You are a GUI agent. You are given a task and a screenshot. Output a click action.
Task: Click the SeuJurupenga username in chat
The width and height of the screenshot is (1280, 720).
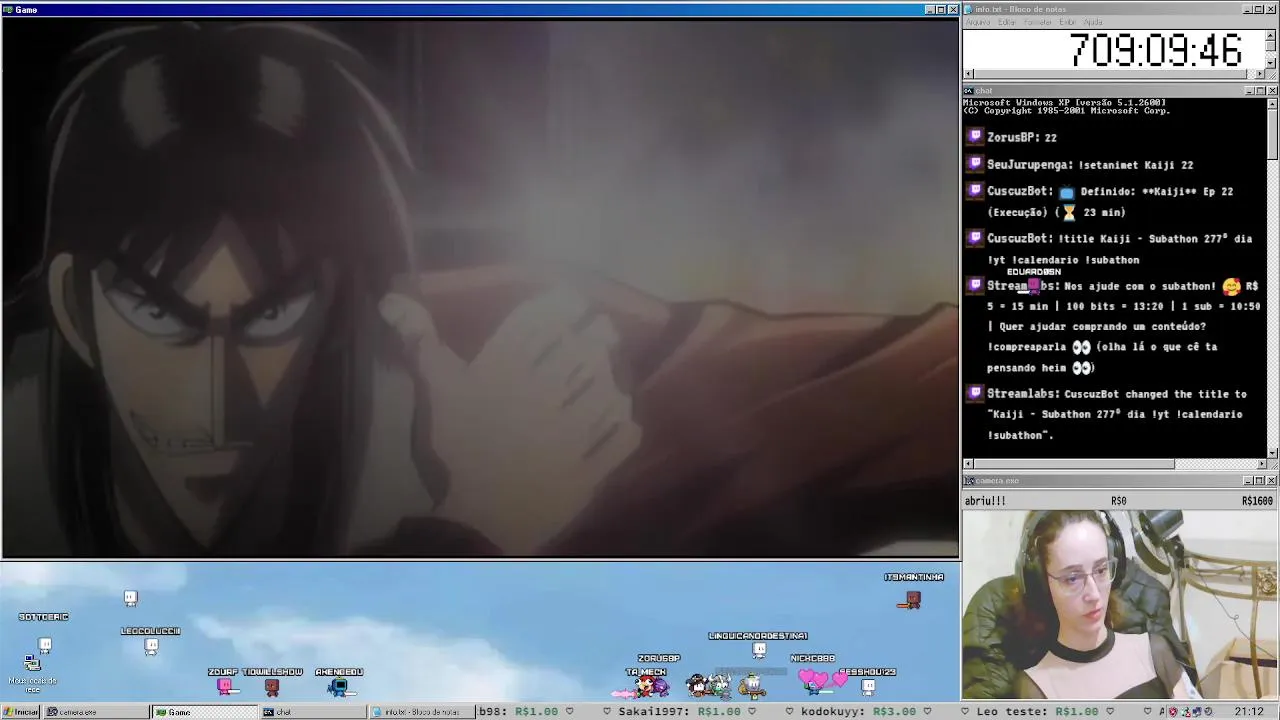[1029, 165]
